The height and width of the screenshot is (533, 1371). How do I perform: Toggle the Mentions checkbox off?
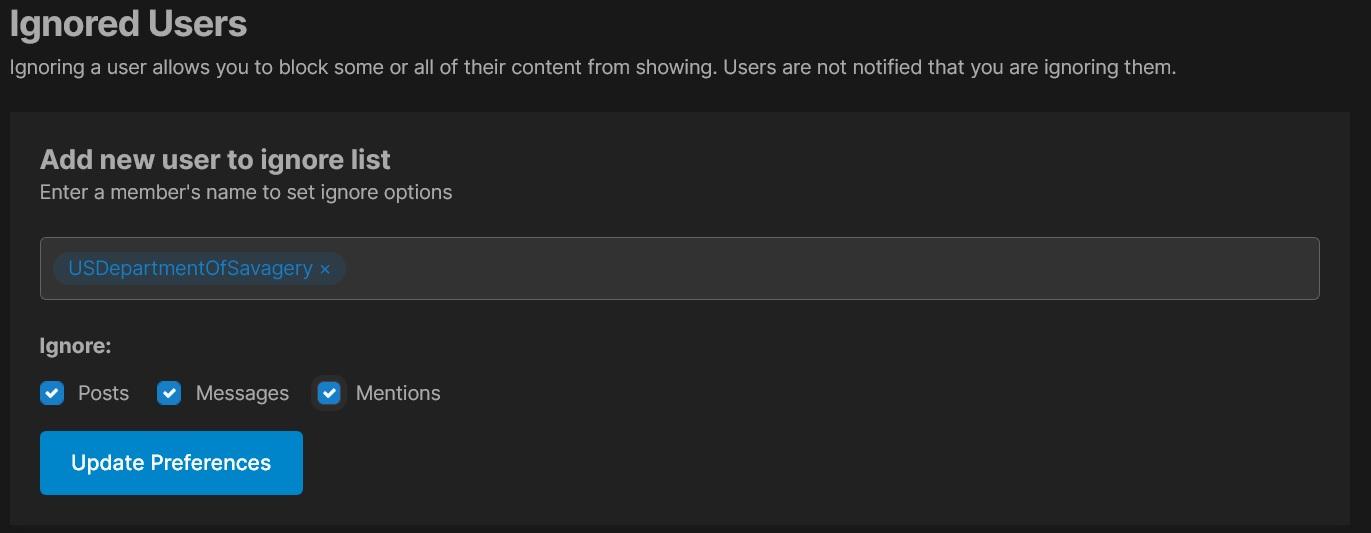[329, 393]
